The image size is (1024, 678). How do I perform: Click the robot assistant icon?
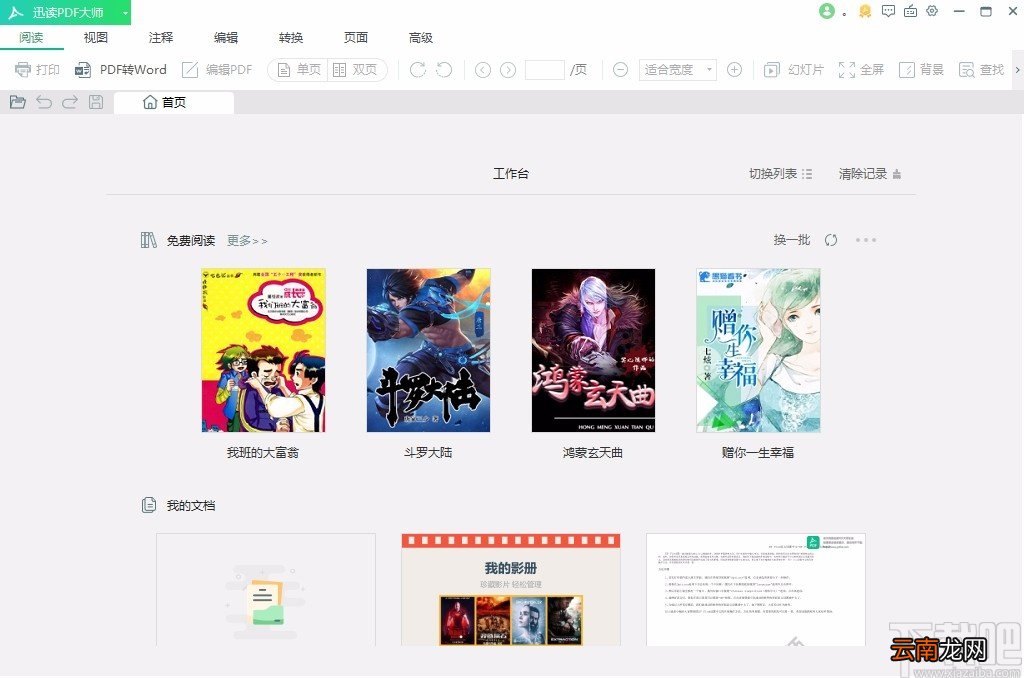point(910,11)
